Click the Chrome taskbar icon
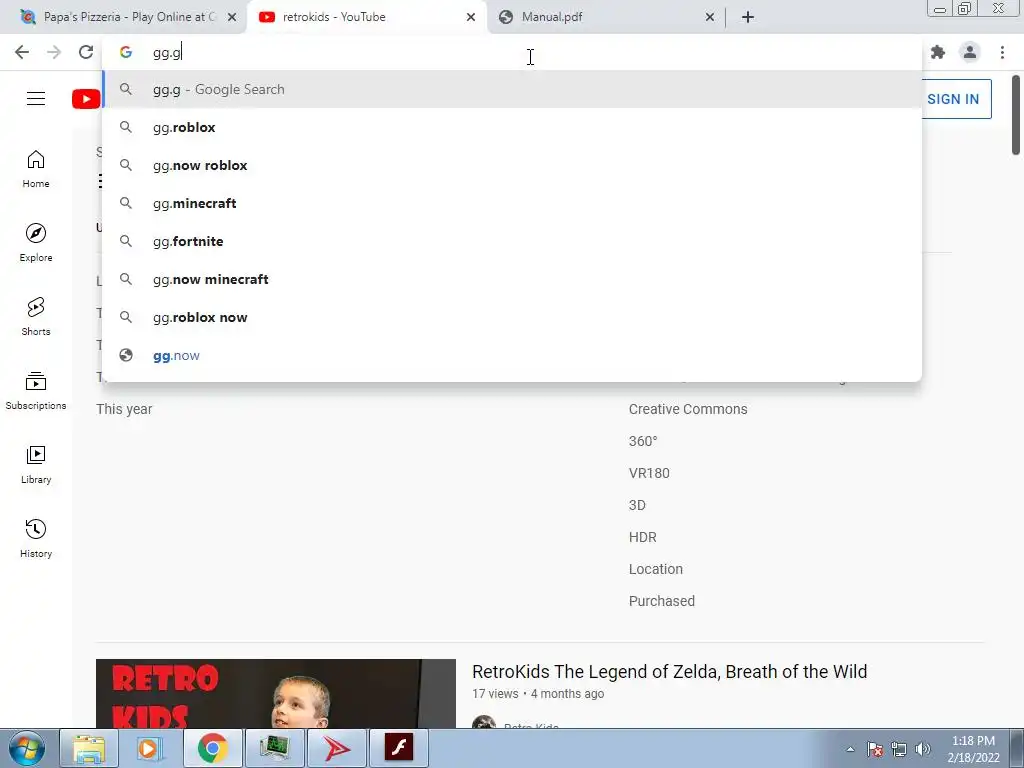 point(212,748)
